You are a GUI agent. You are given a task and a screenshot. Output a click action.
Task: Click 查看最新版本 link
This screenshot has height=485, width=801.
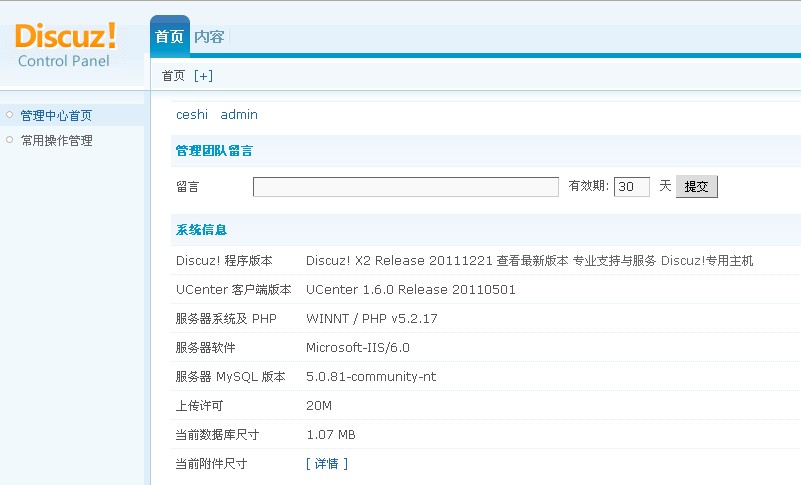tap(532, 261)
